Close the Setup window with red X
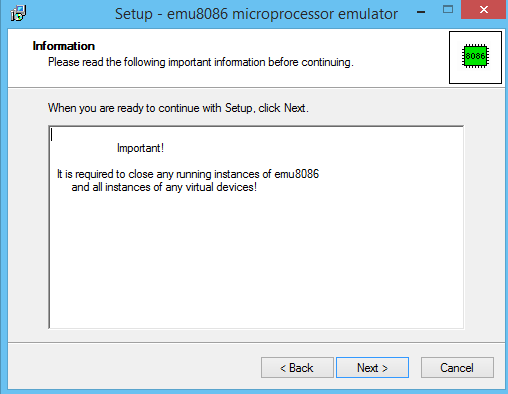 click(x=484, y=9)
